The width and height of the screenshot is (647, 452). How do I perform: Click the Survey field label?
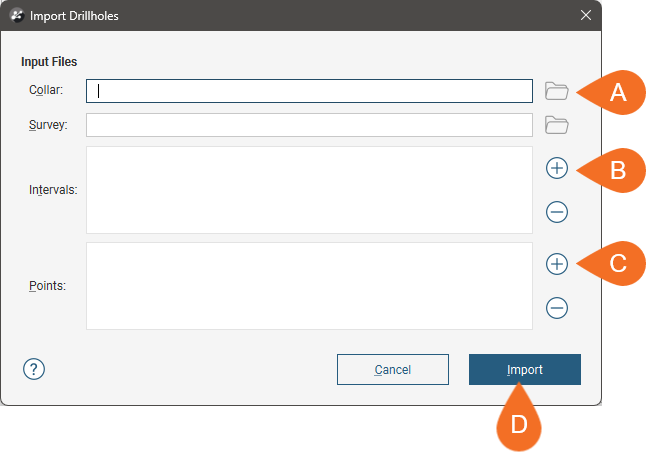point(48,125)
